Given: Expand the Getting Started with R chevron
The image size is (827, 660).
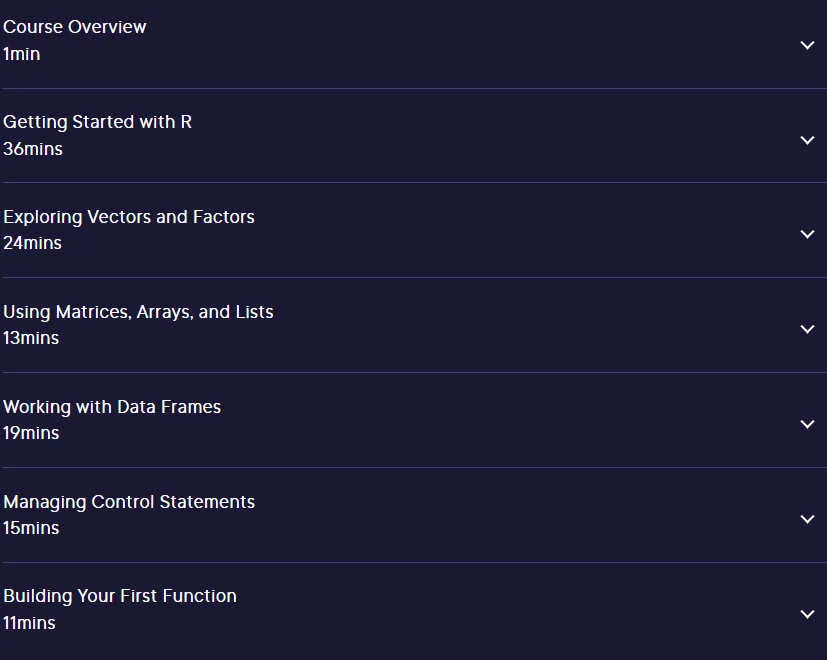Looking at the screenshot, I should point(807,140).
